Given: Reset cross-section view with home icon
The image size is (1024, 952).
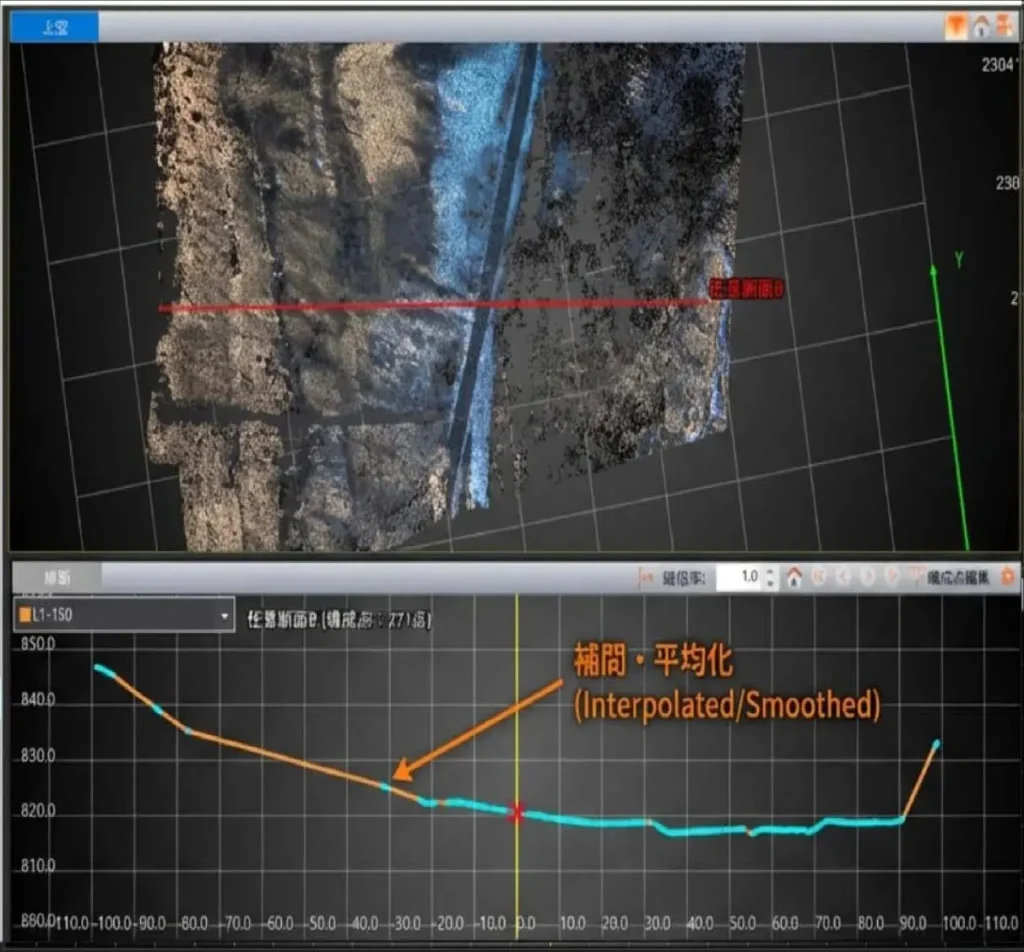Looking at the screenshot, I should (795, 577).
